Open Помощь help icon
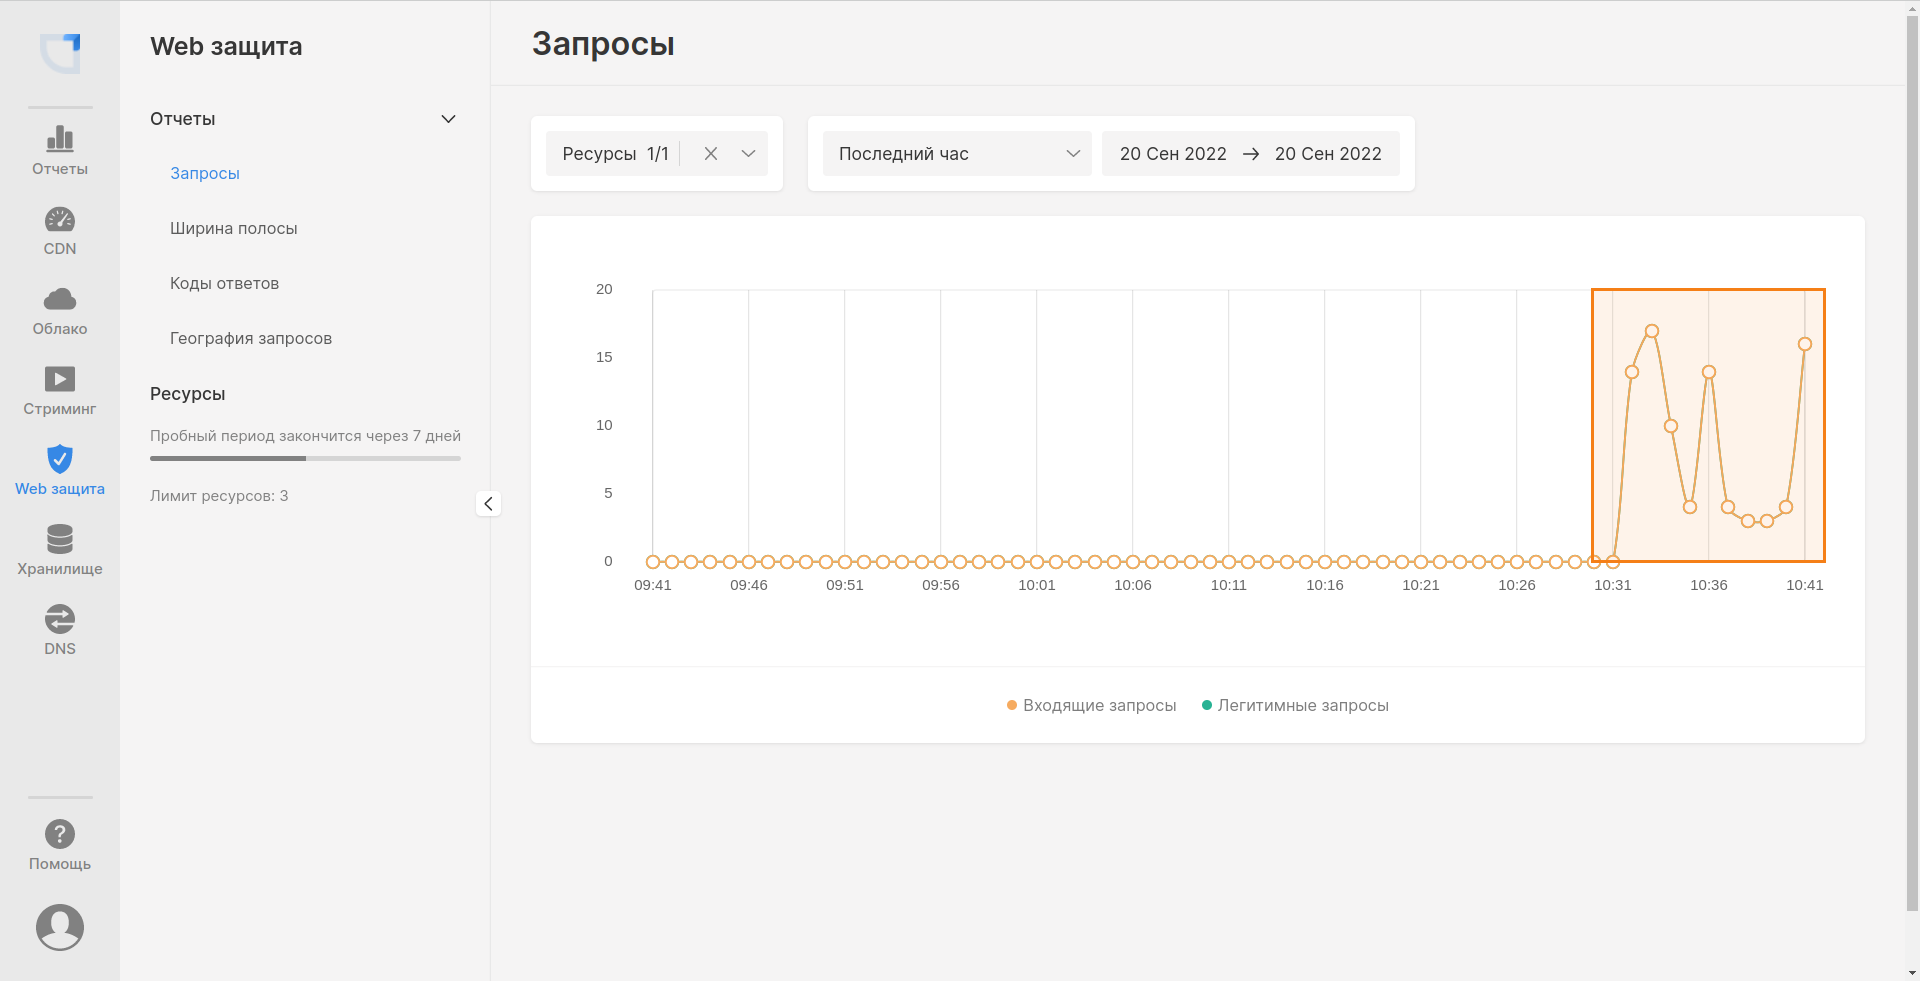This screenshot has height=981, width=1920. click(60, 834)
